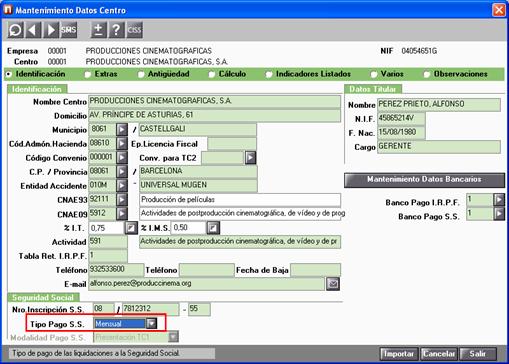The width and height of the screenshot is (509, 364).
Task: Click the E-mail envelope icon
Action: [x=333, y=284]
